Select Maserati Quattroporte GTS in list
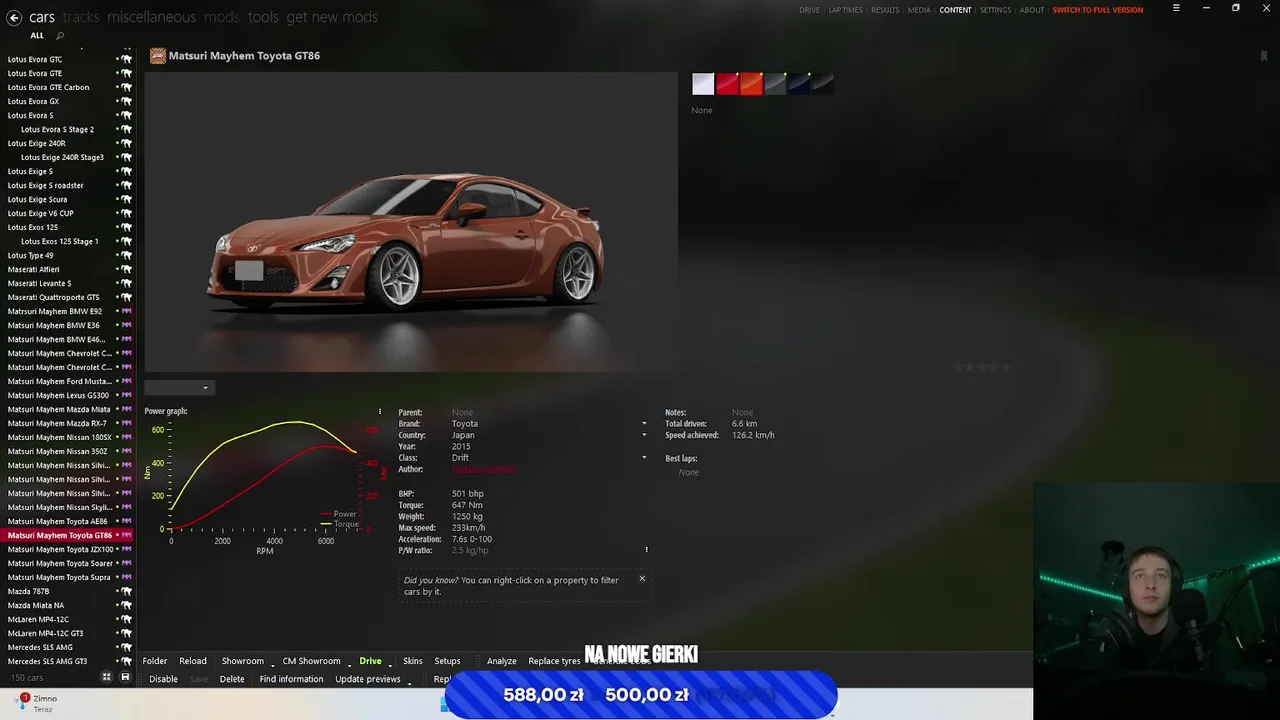Screen dimensions: 1280x720 point(54,297)
